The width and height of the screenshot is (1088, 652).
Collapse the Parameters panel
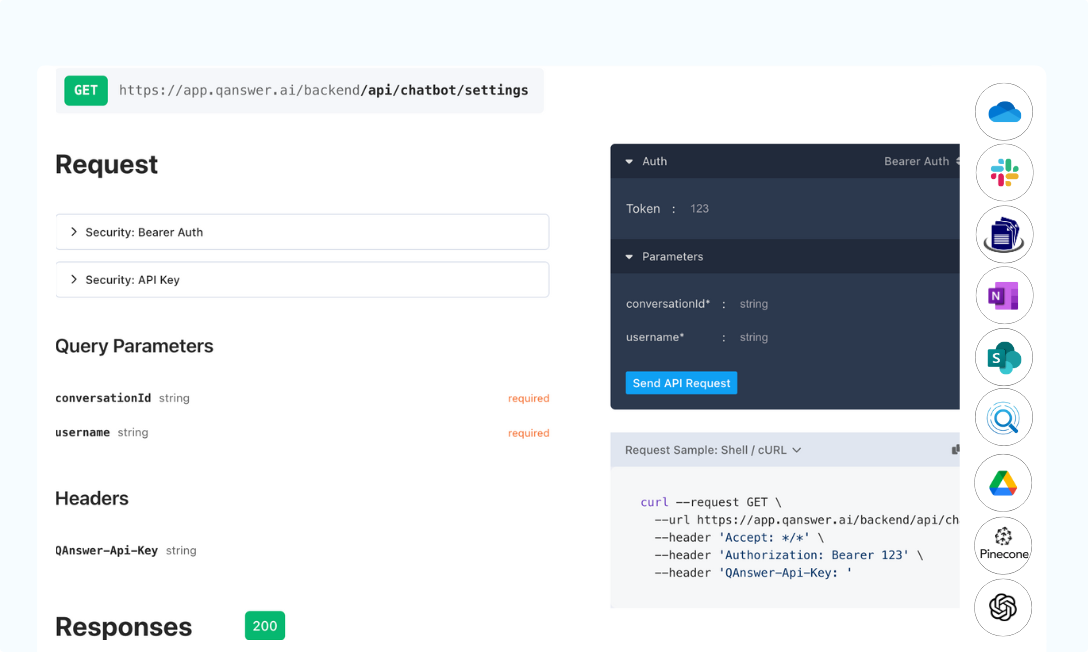pos(628,256)
